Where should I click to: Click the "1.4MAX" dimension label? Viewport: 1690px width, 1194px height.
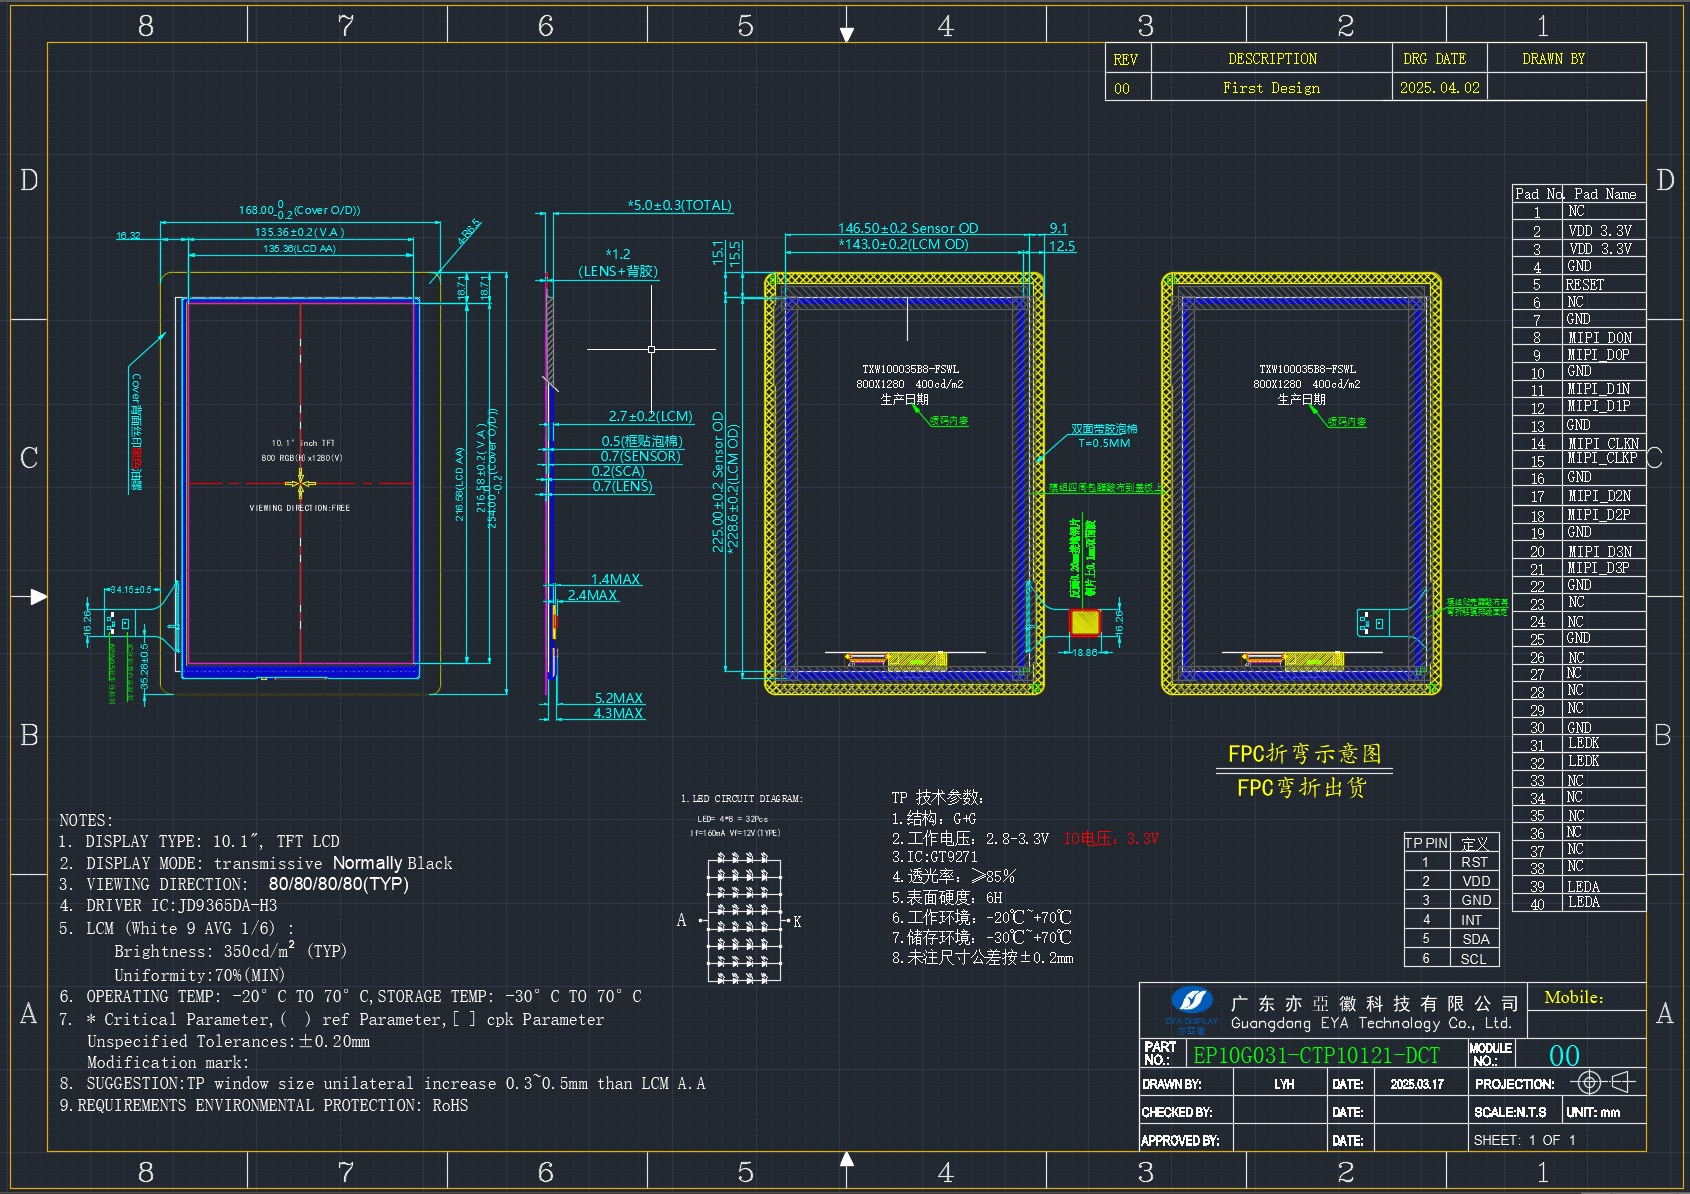click(615, 579)
